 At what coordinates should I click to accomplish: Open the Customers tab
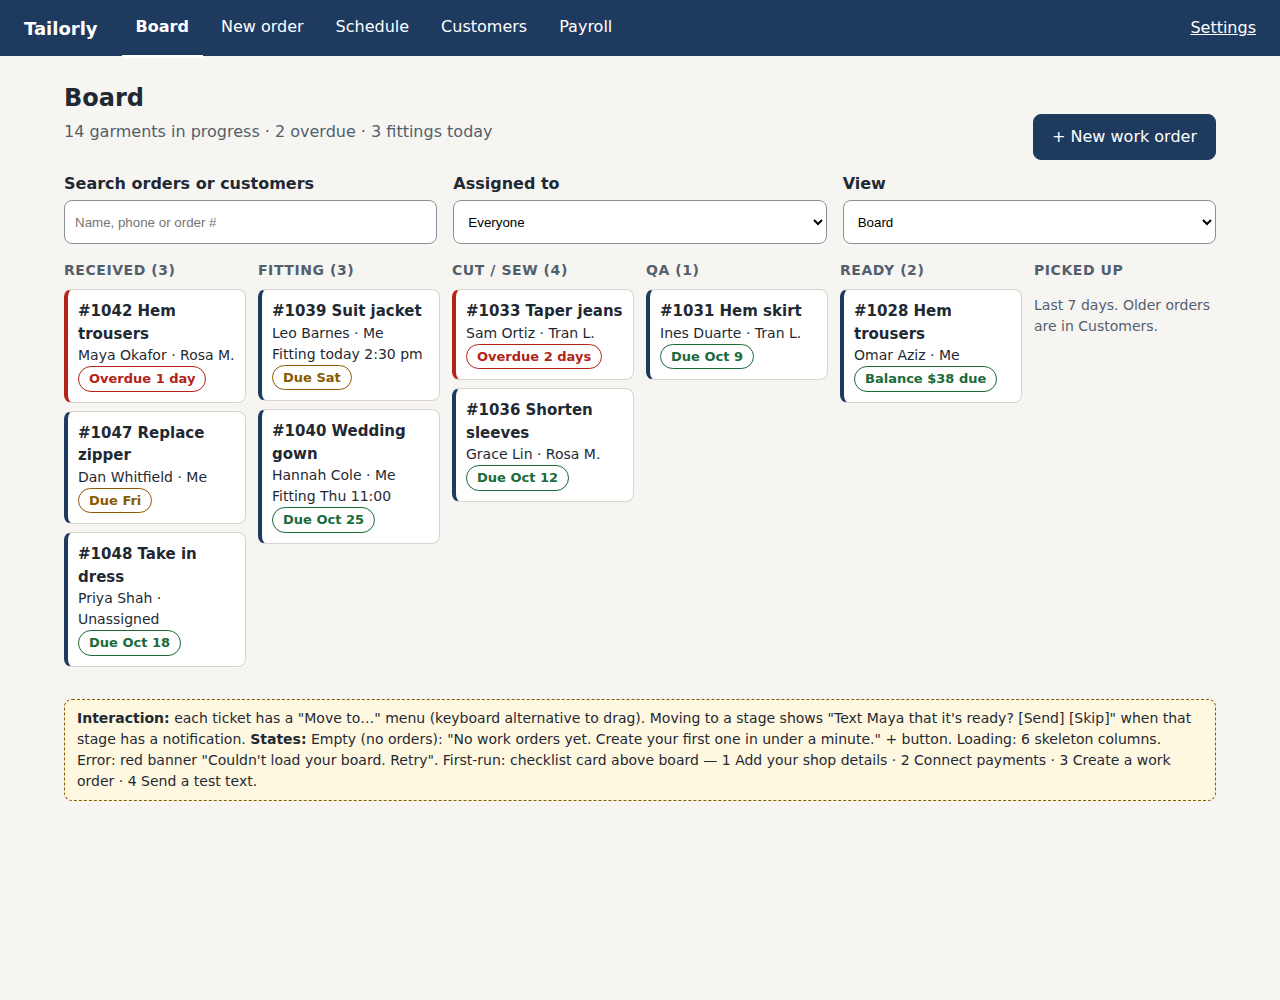[484, 27]
